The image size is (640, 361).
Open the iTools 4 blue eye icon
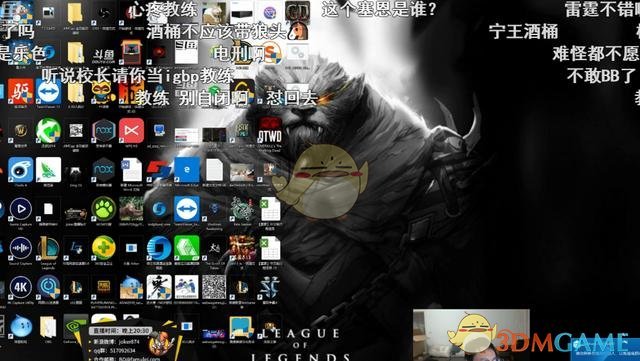[x=20, y=169]
